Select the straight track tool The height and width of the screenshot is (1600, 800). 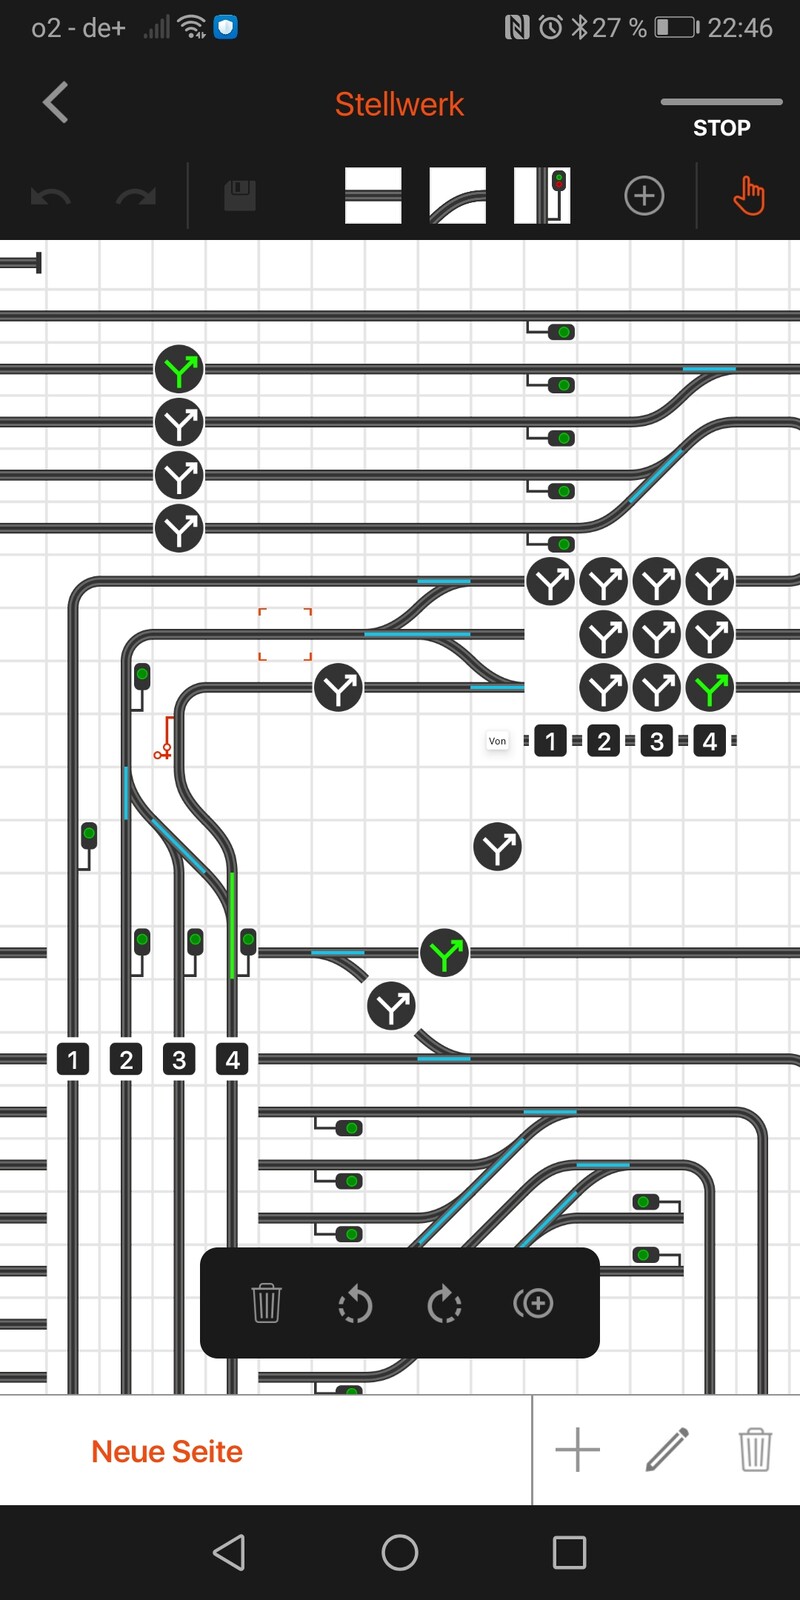click(373, 195)
